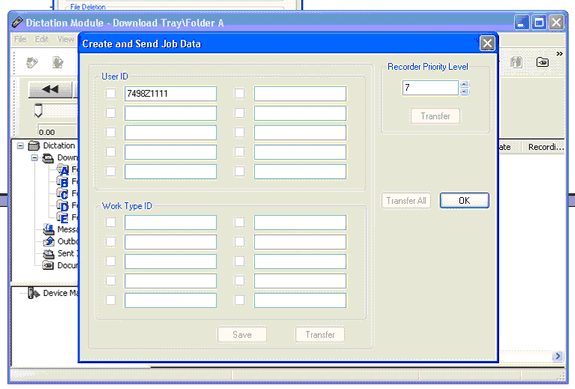Click the Device Manager icon
The width and height of the screenshot is (575, 389).
34,293
